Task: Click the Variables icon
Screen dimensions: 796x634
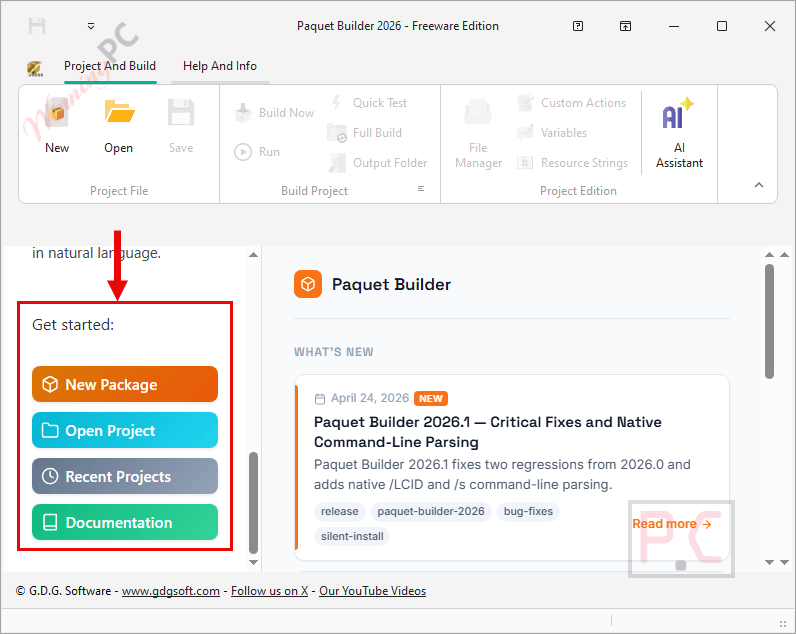Action: (525, 132)
